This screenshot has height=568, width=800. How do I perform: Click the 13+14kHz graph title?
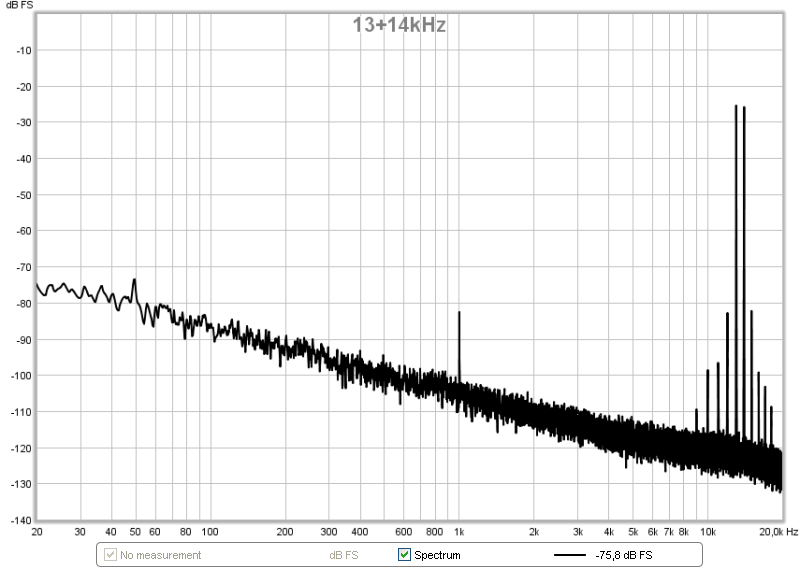click(x=399, y=24)
